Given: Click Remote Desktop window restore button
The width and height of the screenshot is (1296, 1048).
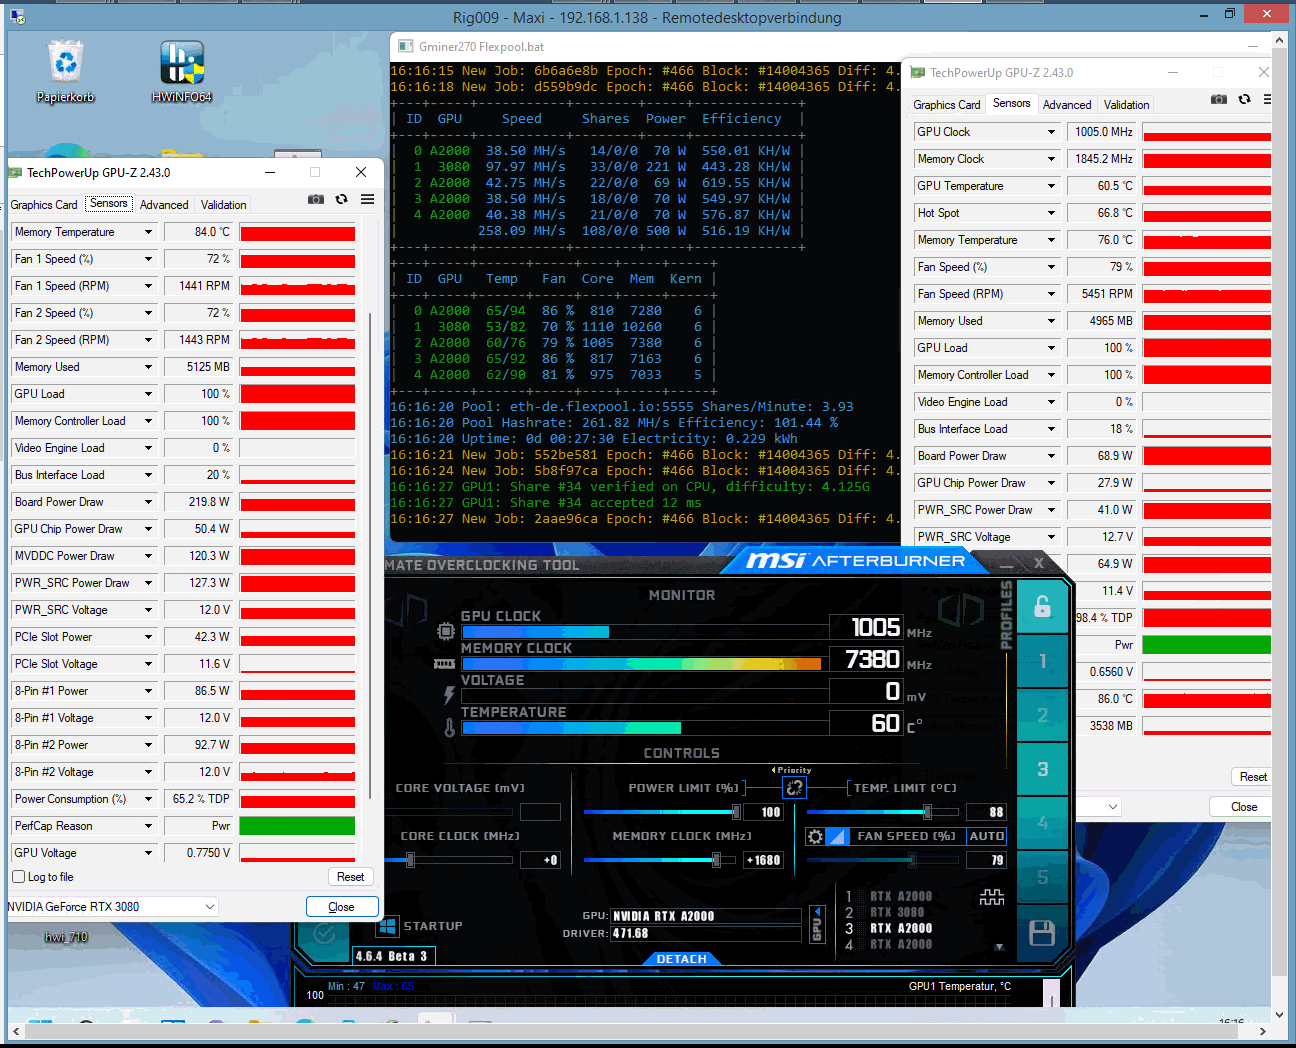Looking at the screenshot, I should coord(1230,14).
